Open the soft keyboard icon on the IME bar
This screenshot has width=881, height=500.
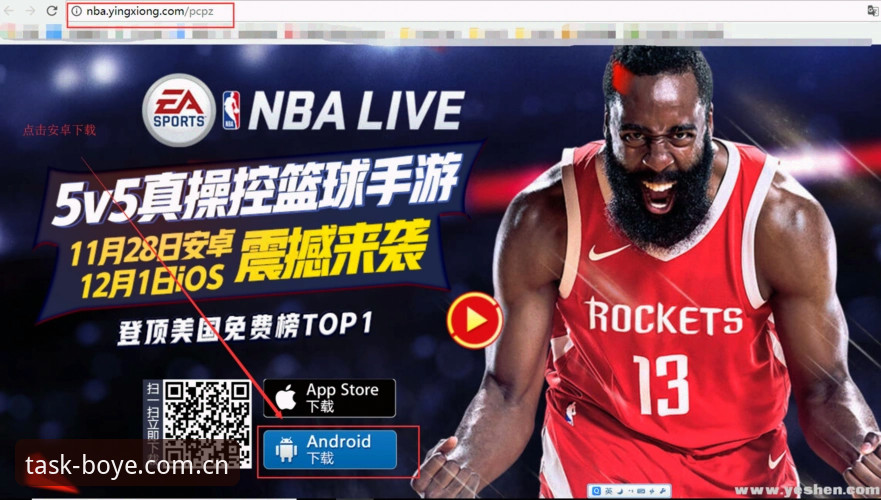(641, 491)
